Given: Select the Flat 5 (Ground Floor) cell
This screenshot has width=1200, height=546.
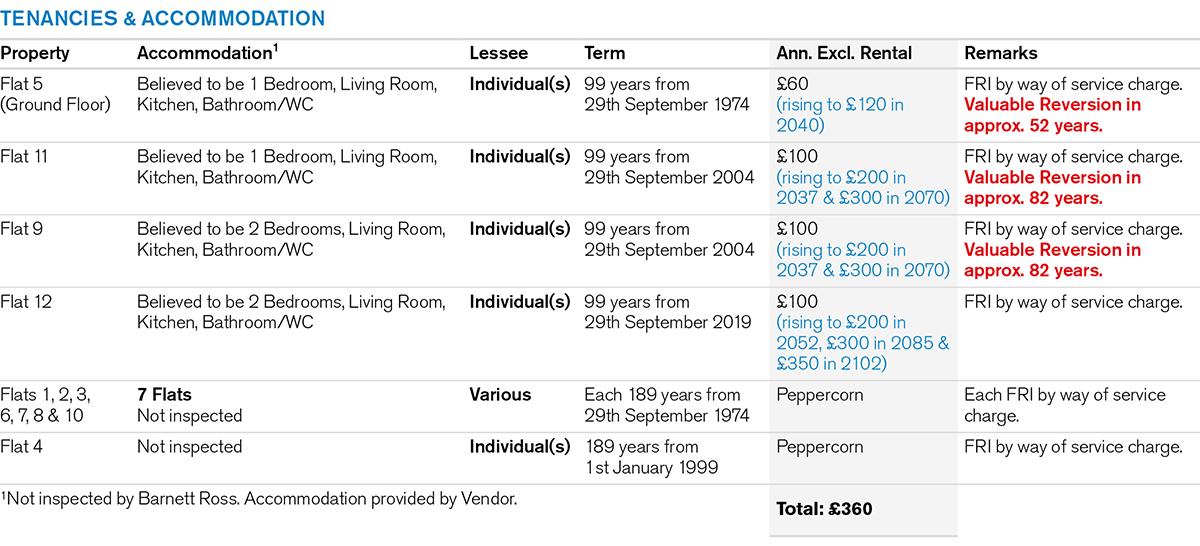Looking at the screenshot, I should click(55, 95).
